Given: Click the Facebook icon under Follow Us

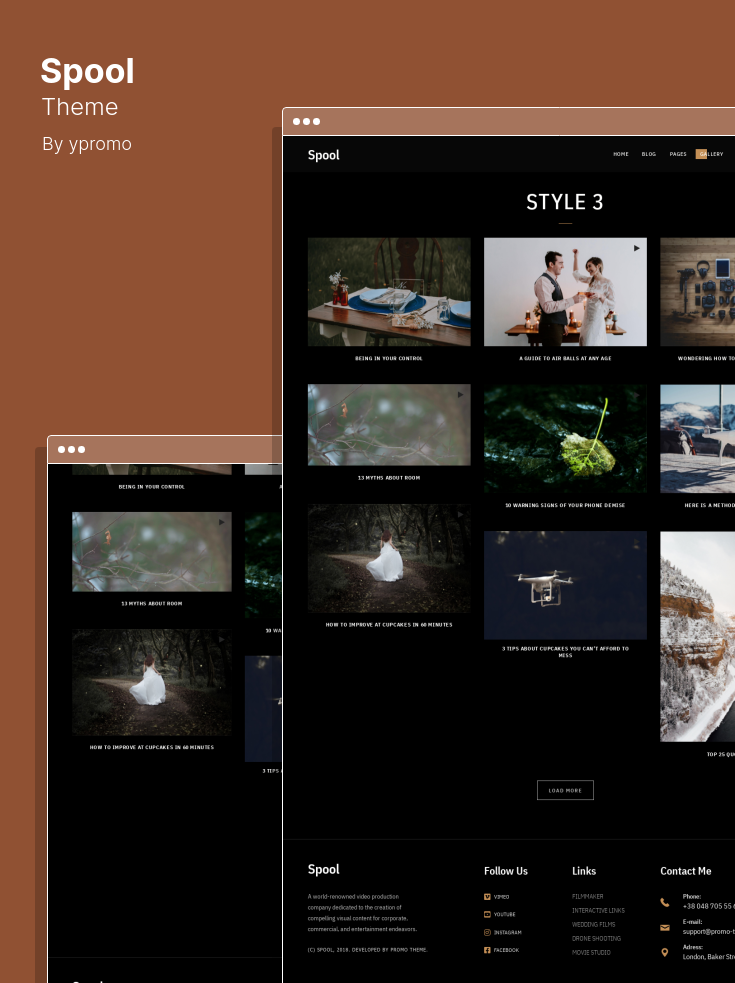Looking at the screenshot, I should click(487, 950).
